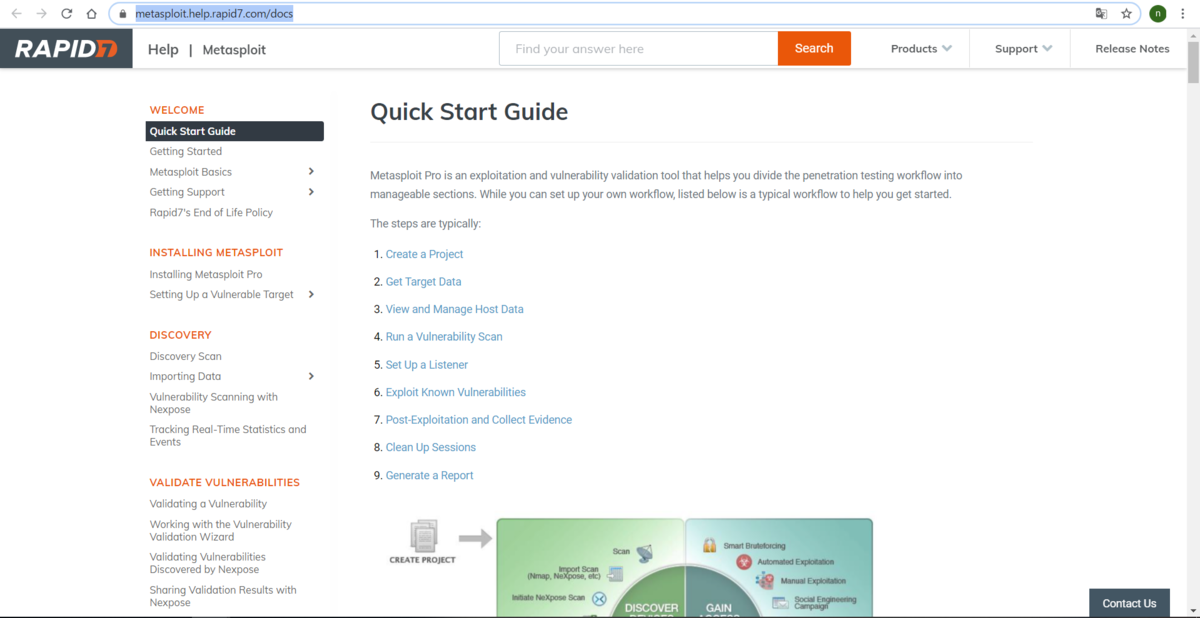
Task: Expand the Metasploit Basics sidebar section
Action: [x=311, y=172]
